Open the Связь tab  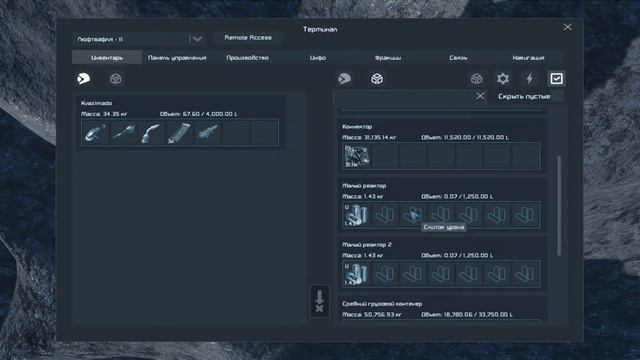458,58
